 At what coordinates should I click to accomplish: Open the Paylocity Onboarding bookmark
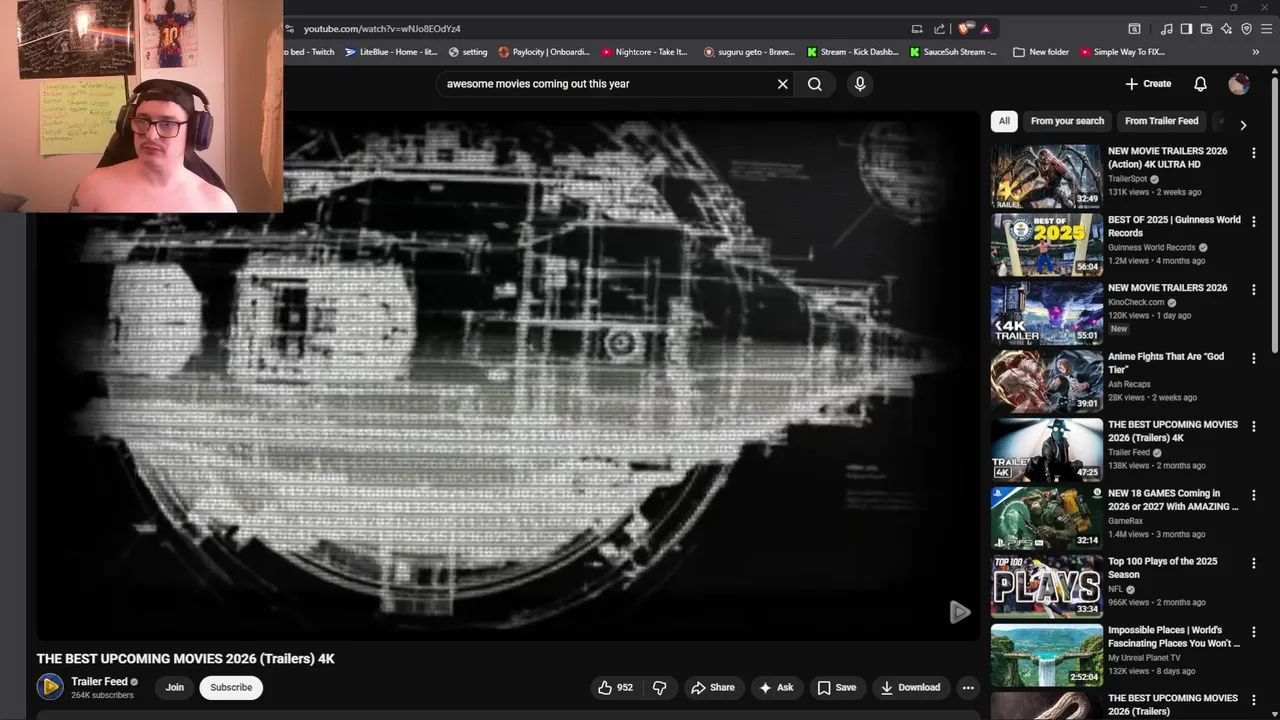545,52
